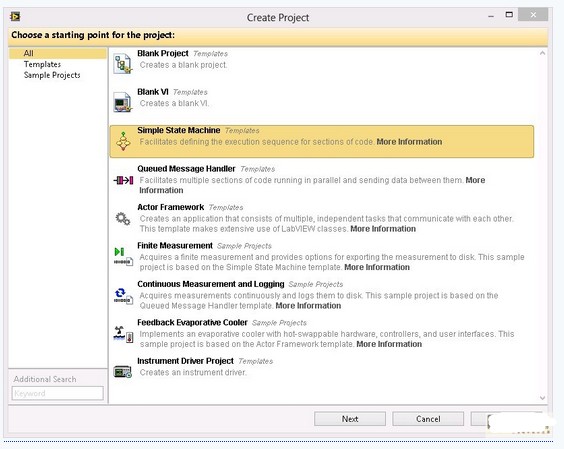Viewport: 564px width, 449px height.
Task: Select the Queued Message Handler title
Action: (186, 169)
